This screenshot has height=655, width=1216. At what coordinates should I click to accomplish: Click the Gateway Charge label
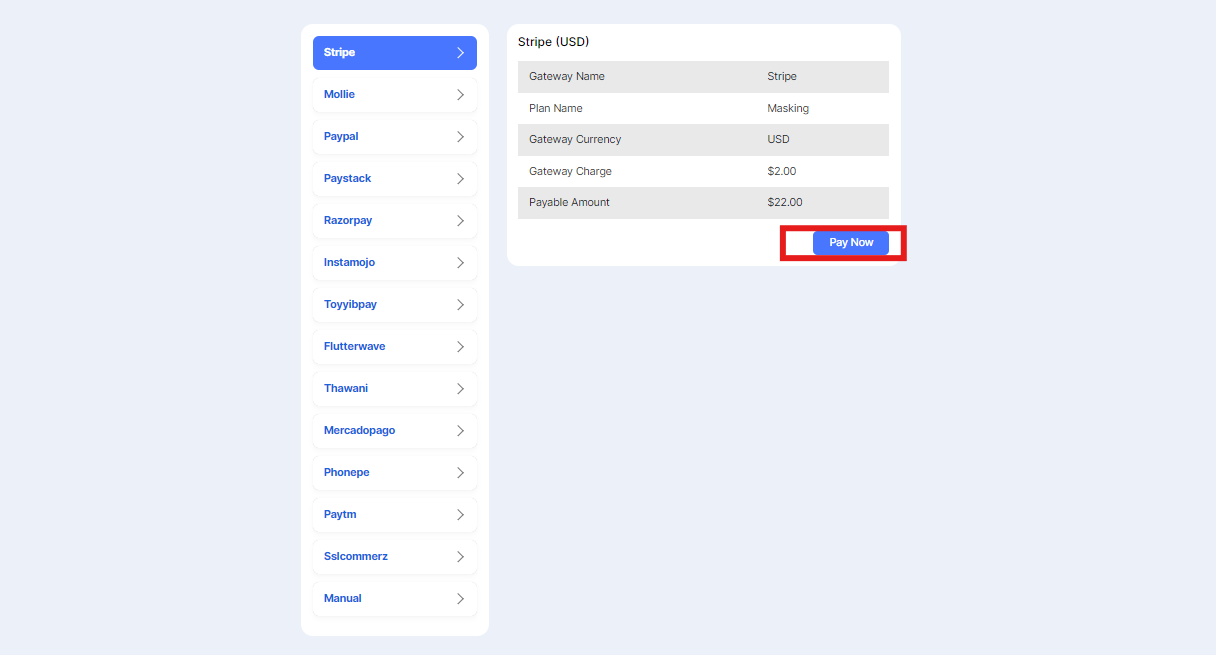click(570, 171)
